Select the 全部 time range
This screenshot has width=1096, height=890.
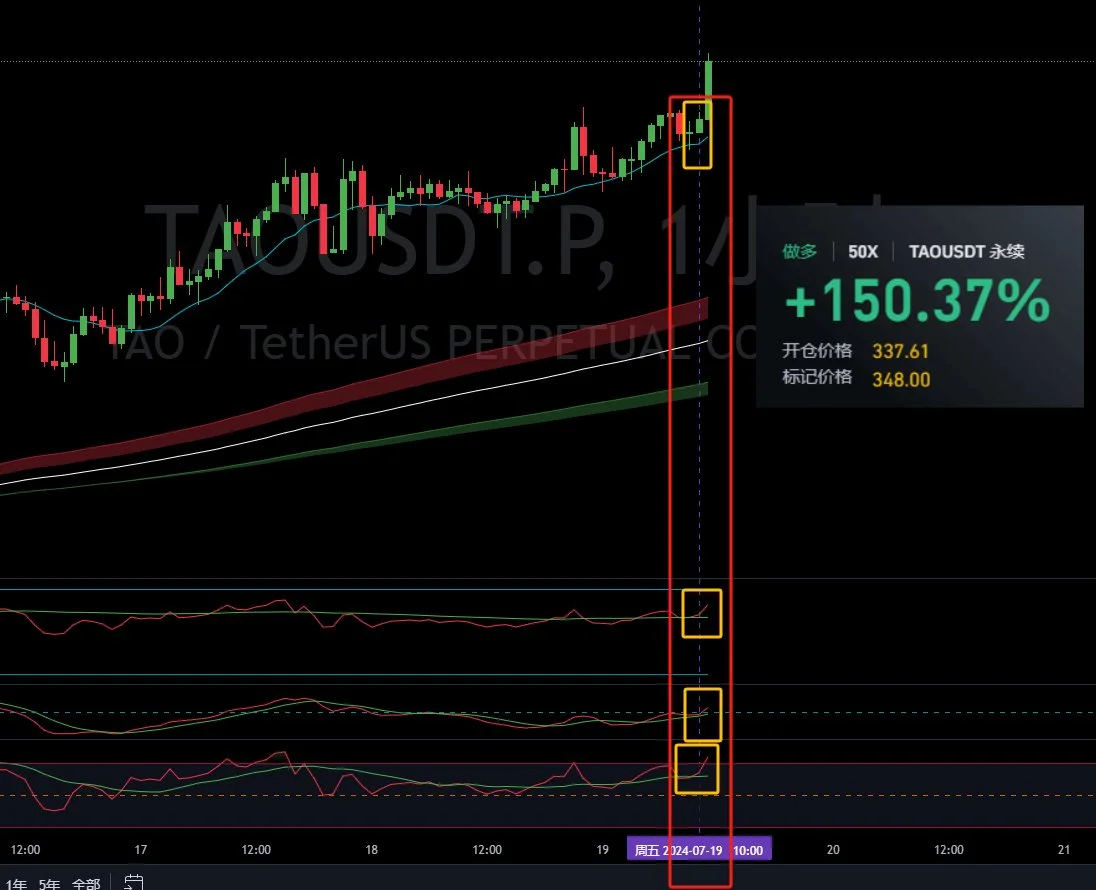[86, 884]
